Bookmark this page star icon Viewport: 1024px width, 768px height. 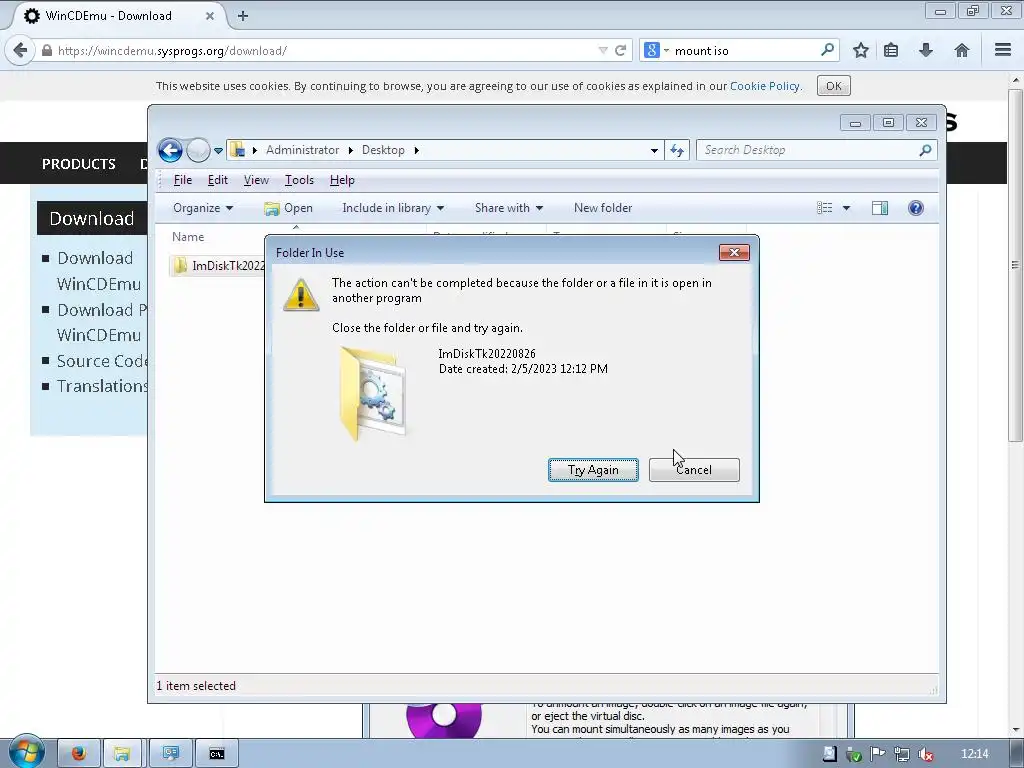(861, 50)
